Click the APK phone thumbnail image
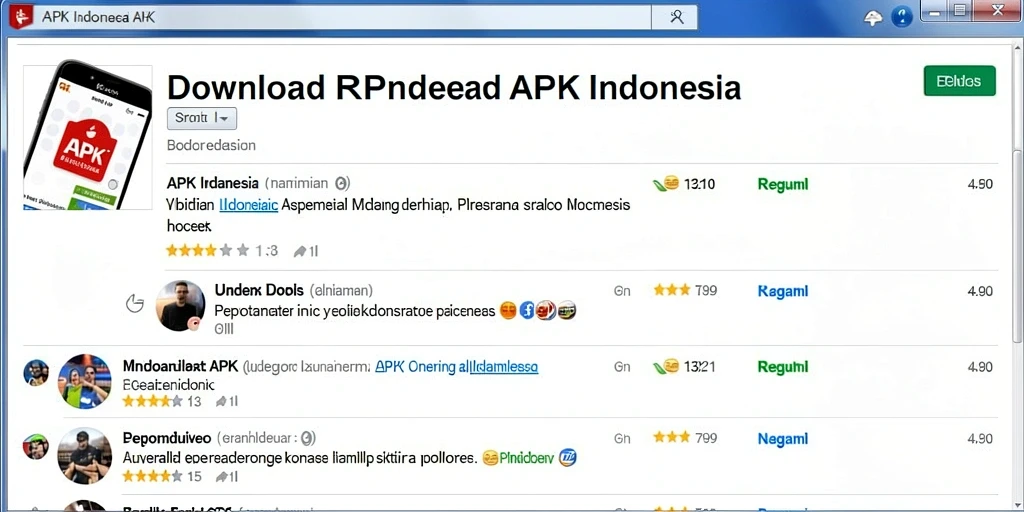This screenshot has height=512, width=1024. 88,137
